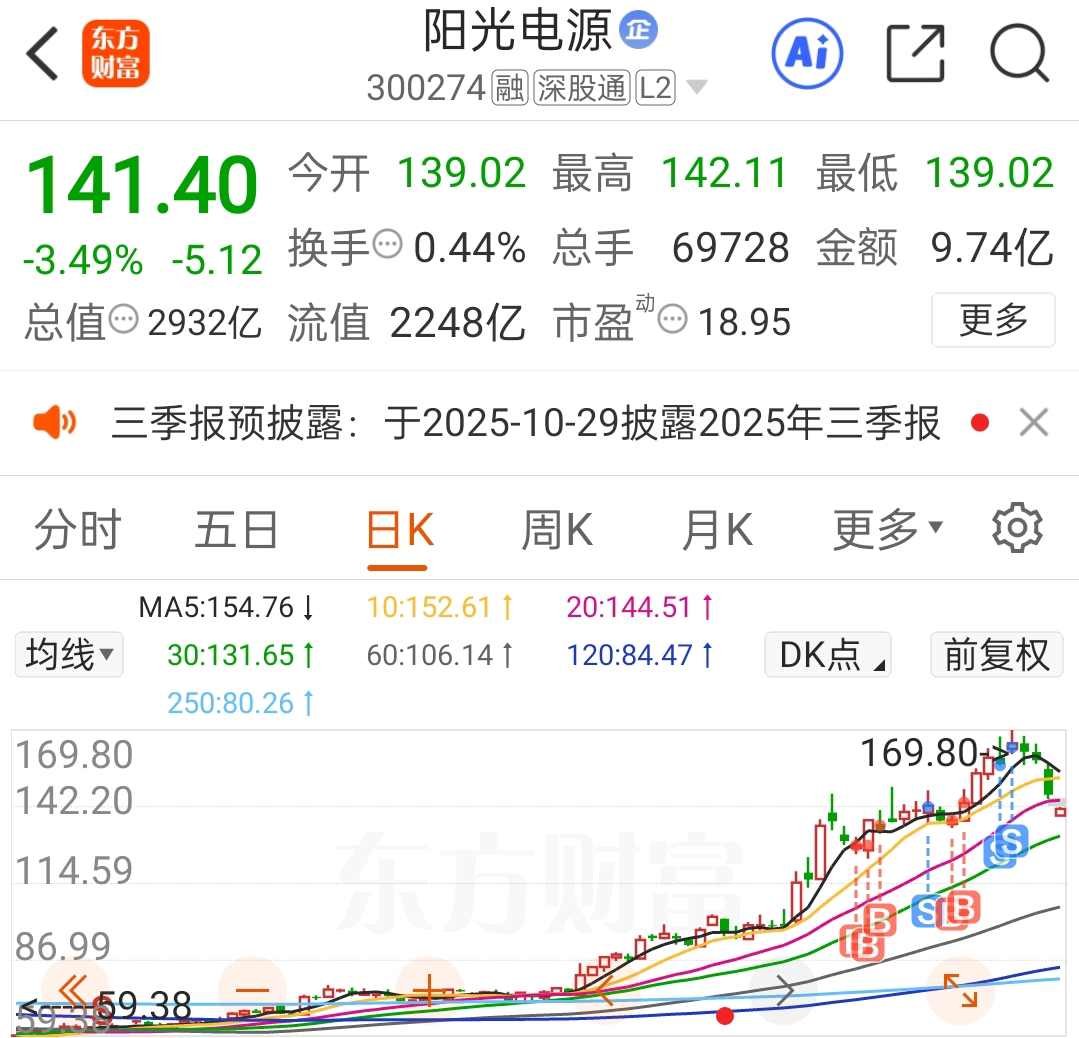Open the DK点 dropdown

tap(828, 655)
